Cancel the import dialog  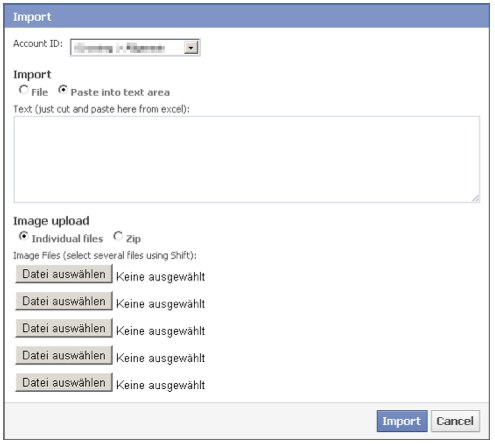[x=455, y=421]
